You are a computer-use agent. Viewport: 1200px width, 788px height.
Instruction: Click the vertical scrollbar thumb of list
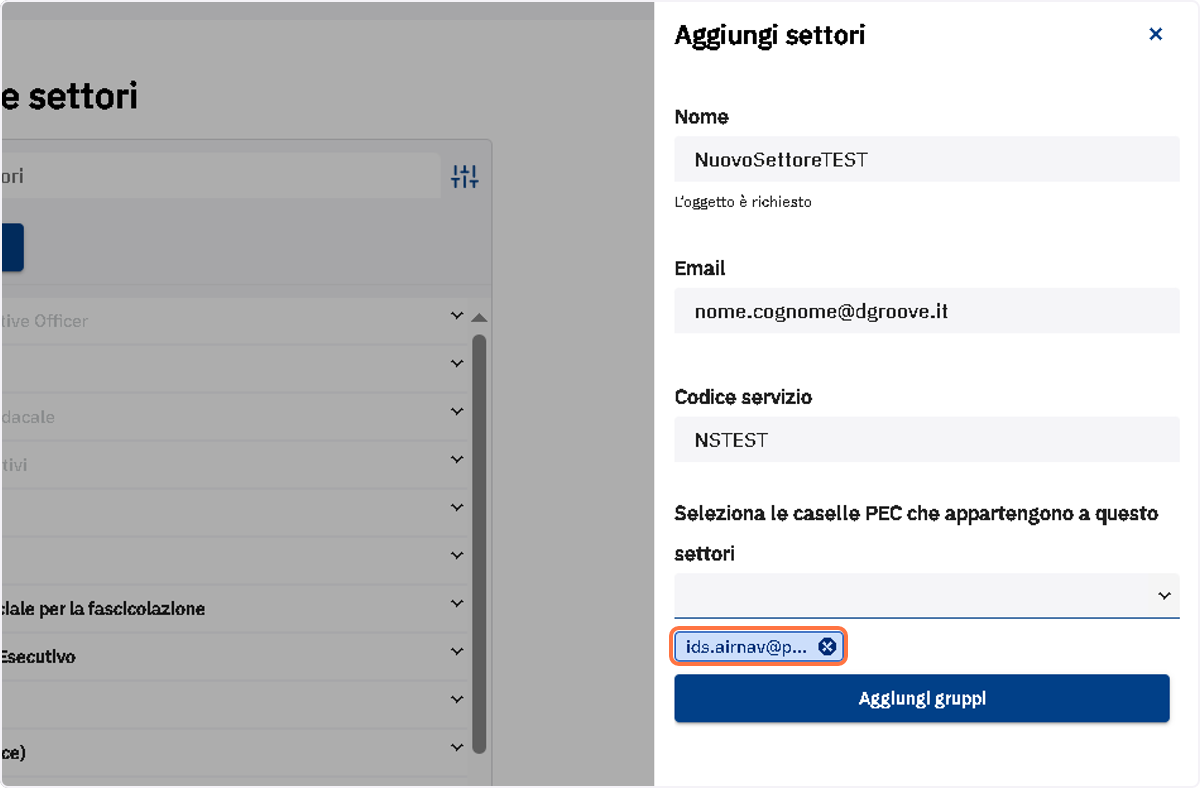pyautogui.click(x=479, y=543)
